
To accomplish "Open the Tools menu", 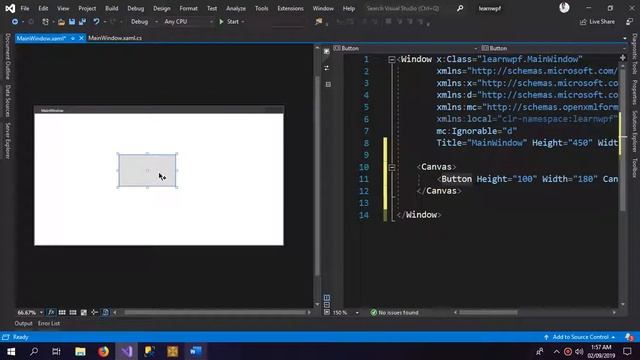I will pos(262,8).
